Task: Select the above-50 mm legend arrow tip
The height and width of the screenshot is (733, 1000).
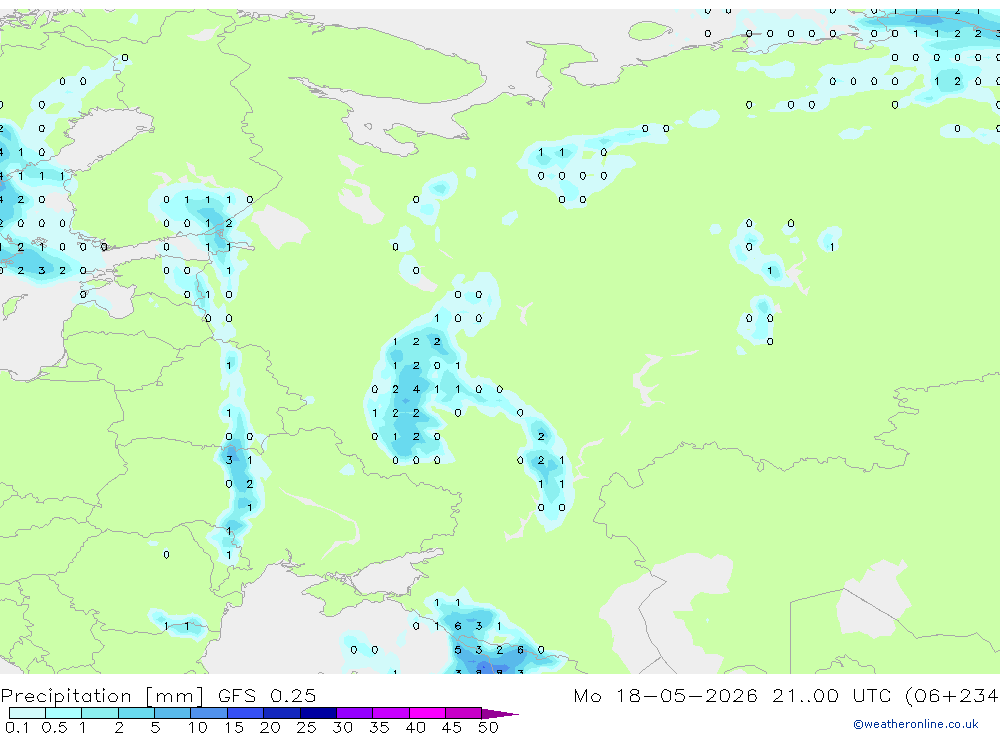Action: [500, 714]
